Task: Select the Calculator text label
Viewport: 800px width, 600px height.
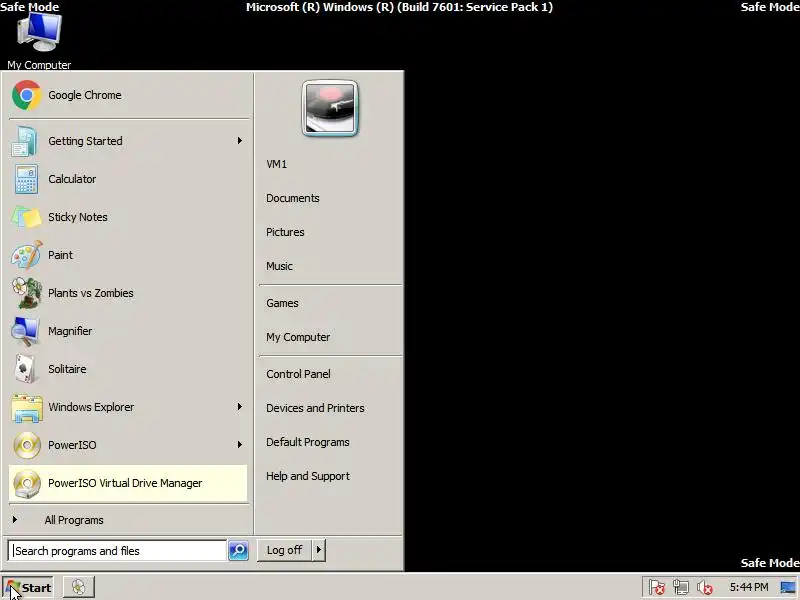Action: [72, 179]
